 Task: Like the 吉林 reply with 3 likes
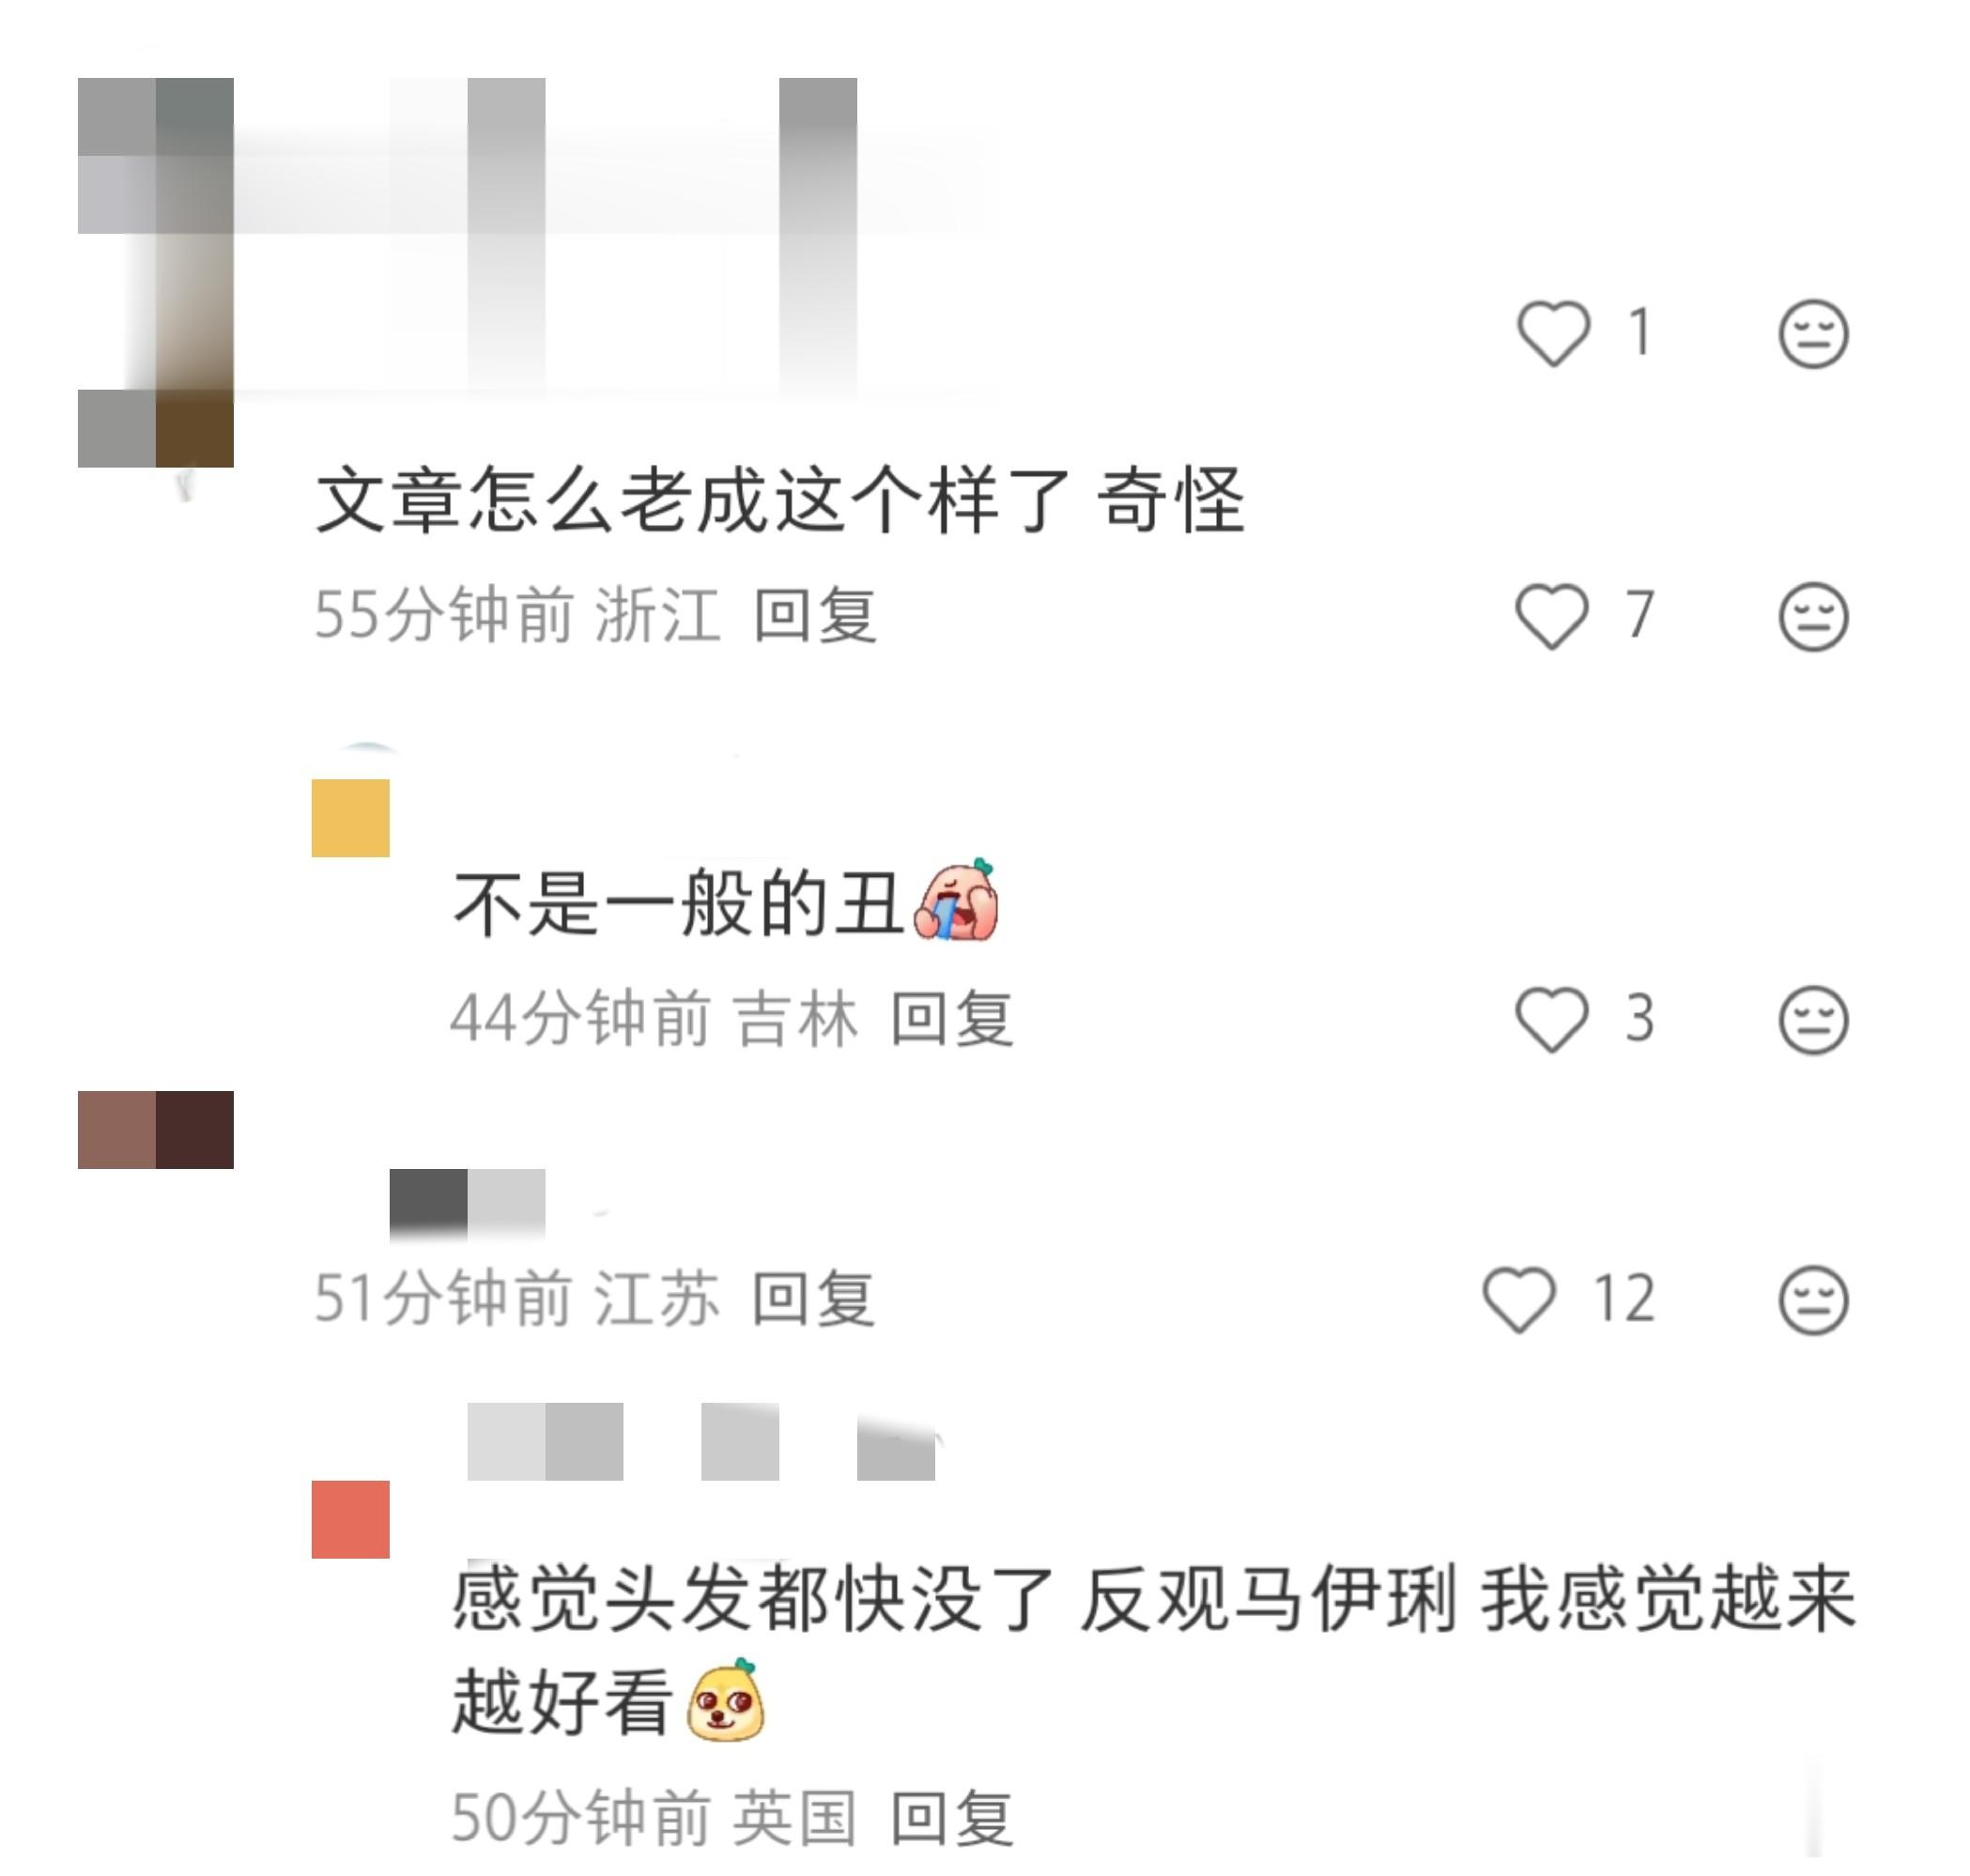pos(1552,1019)
